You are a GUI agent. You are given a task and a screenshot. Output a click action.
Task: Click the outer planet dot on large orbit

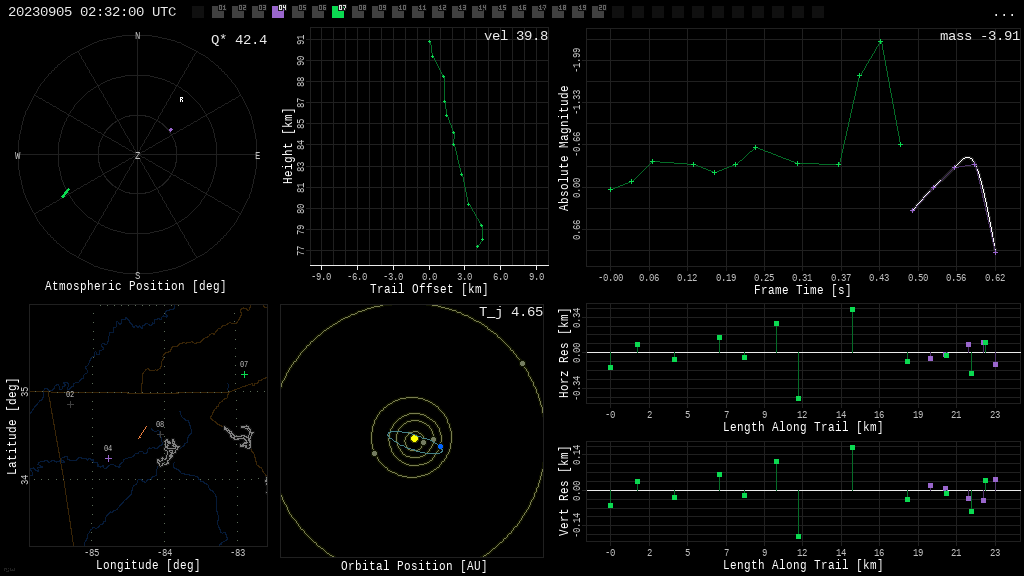(522, 363)
